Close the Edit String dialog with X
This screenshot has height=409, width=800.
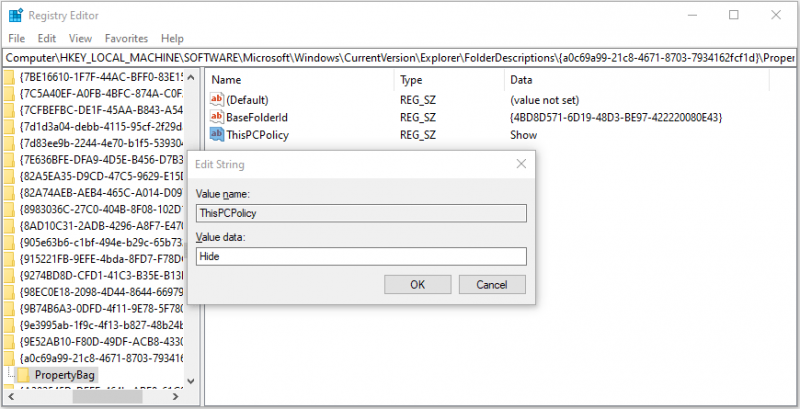coord(521,164)
